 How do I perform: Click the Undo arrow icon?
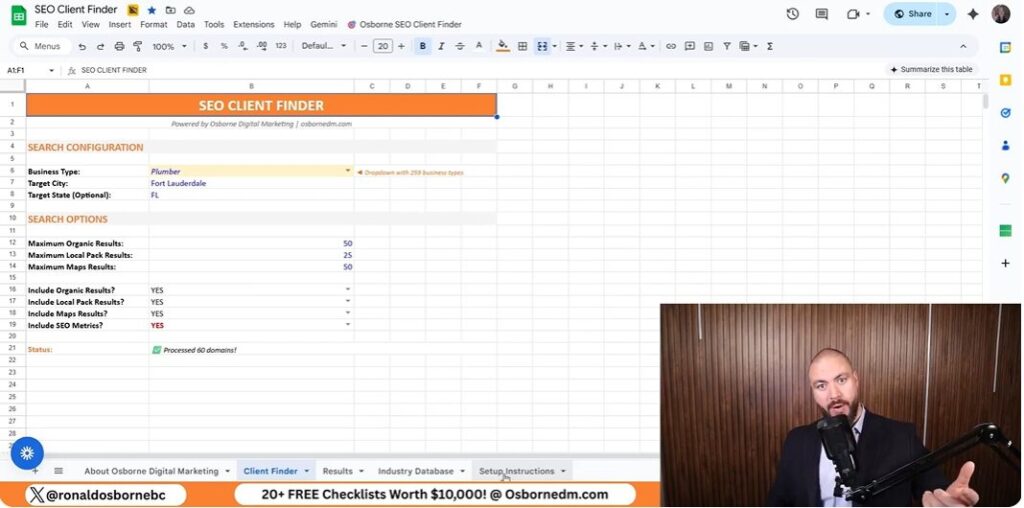coord(82,46)
